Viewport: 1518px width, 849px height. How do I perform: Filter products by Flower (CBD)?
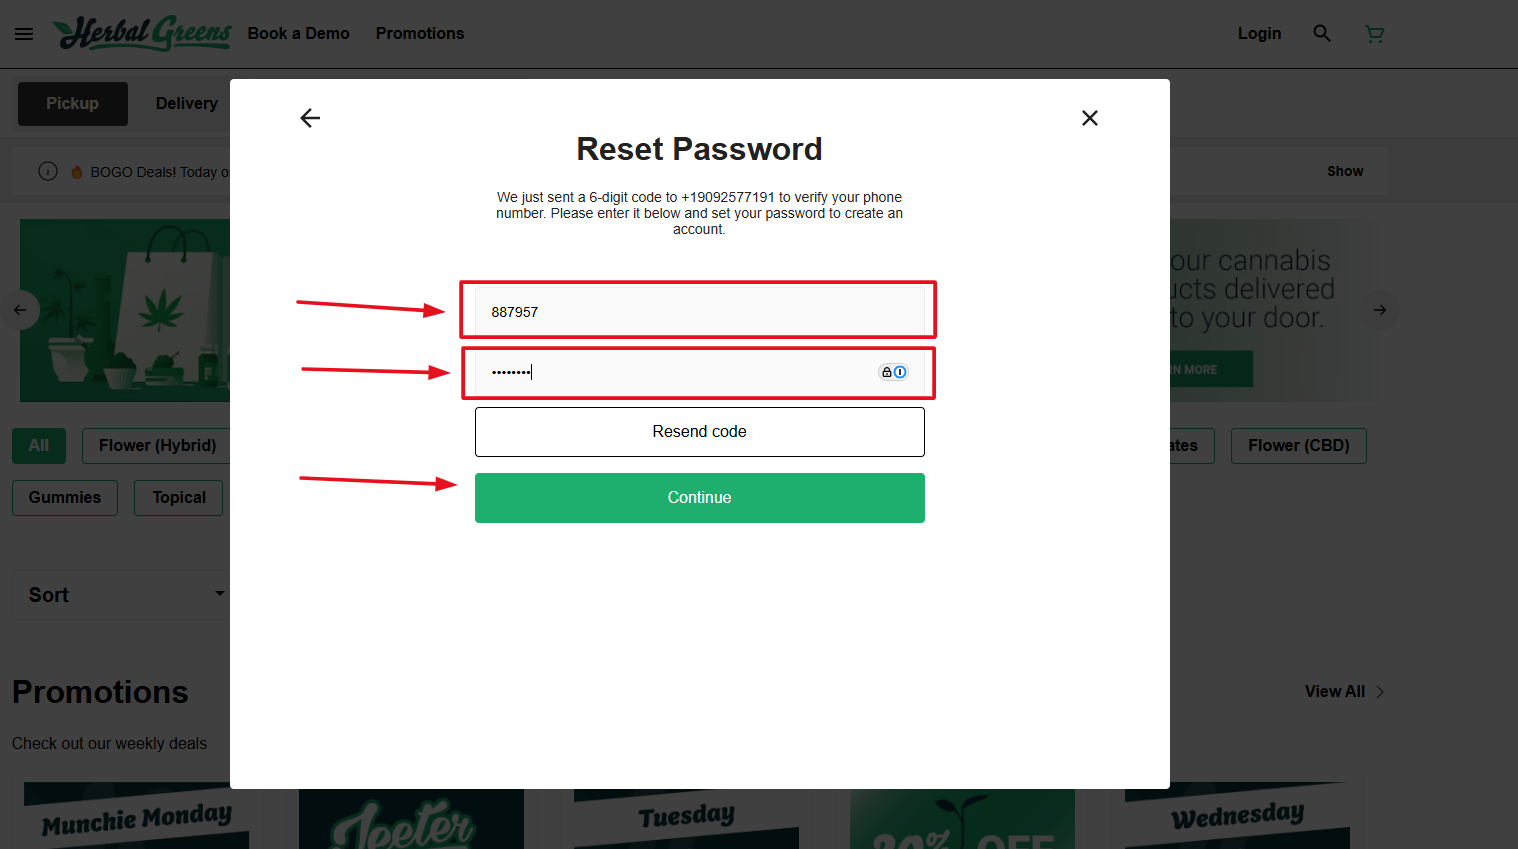[x=1299, y=446]
